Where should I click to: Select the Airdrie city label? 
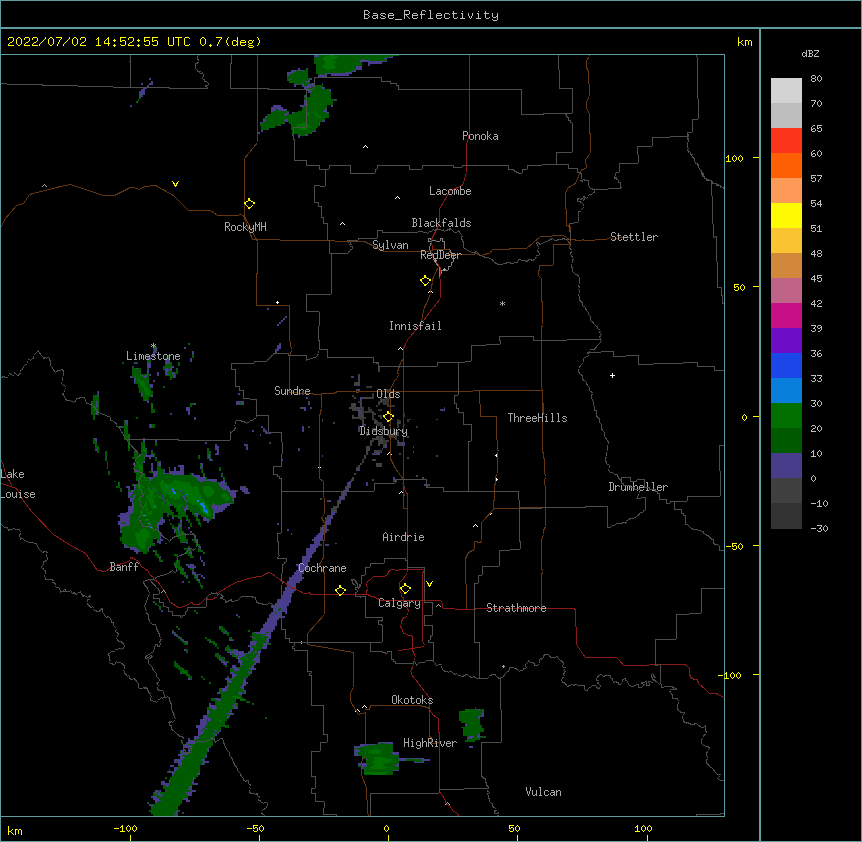click(403, 537)
